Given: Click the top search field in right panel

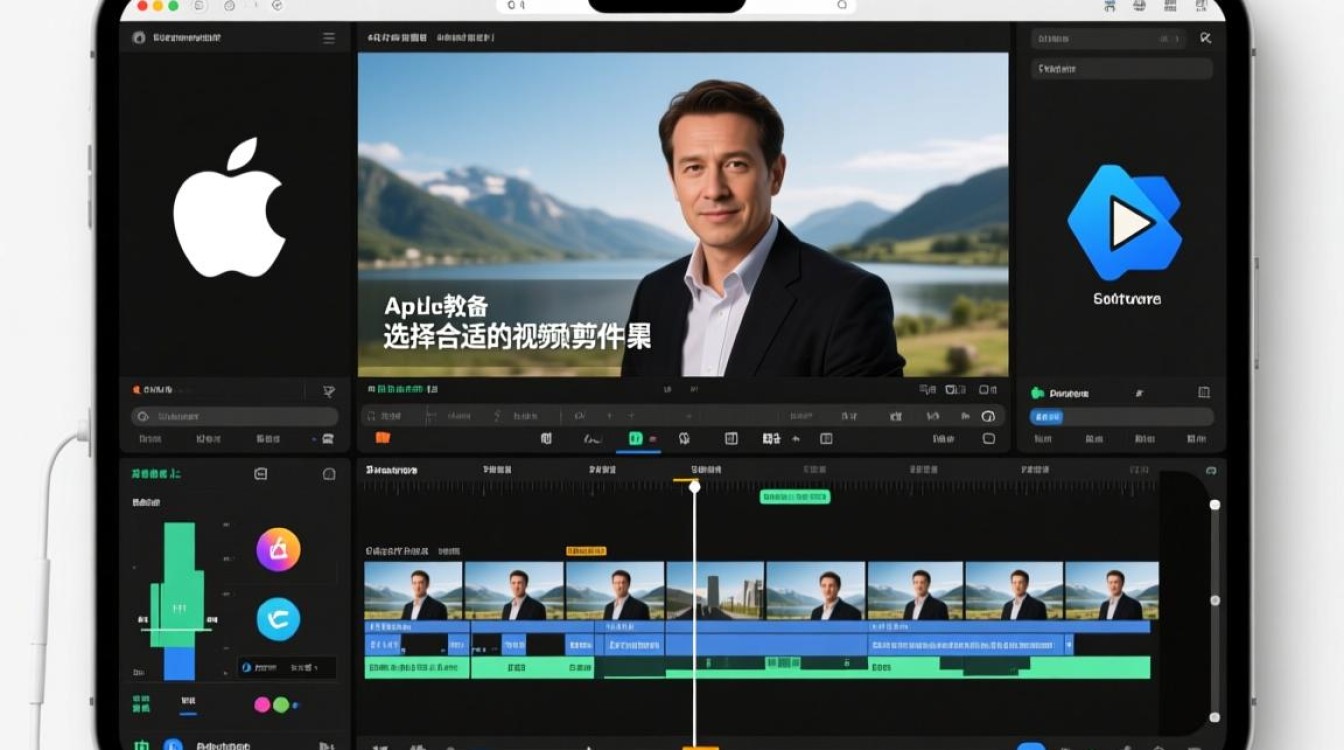Looking at the screenshot, I should (1109, 39).
